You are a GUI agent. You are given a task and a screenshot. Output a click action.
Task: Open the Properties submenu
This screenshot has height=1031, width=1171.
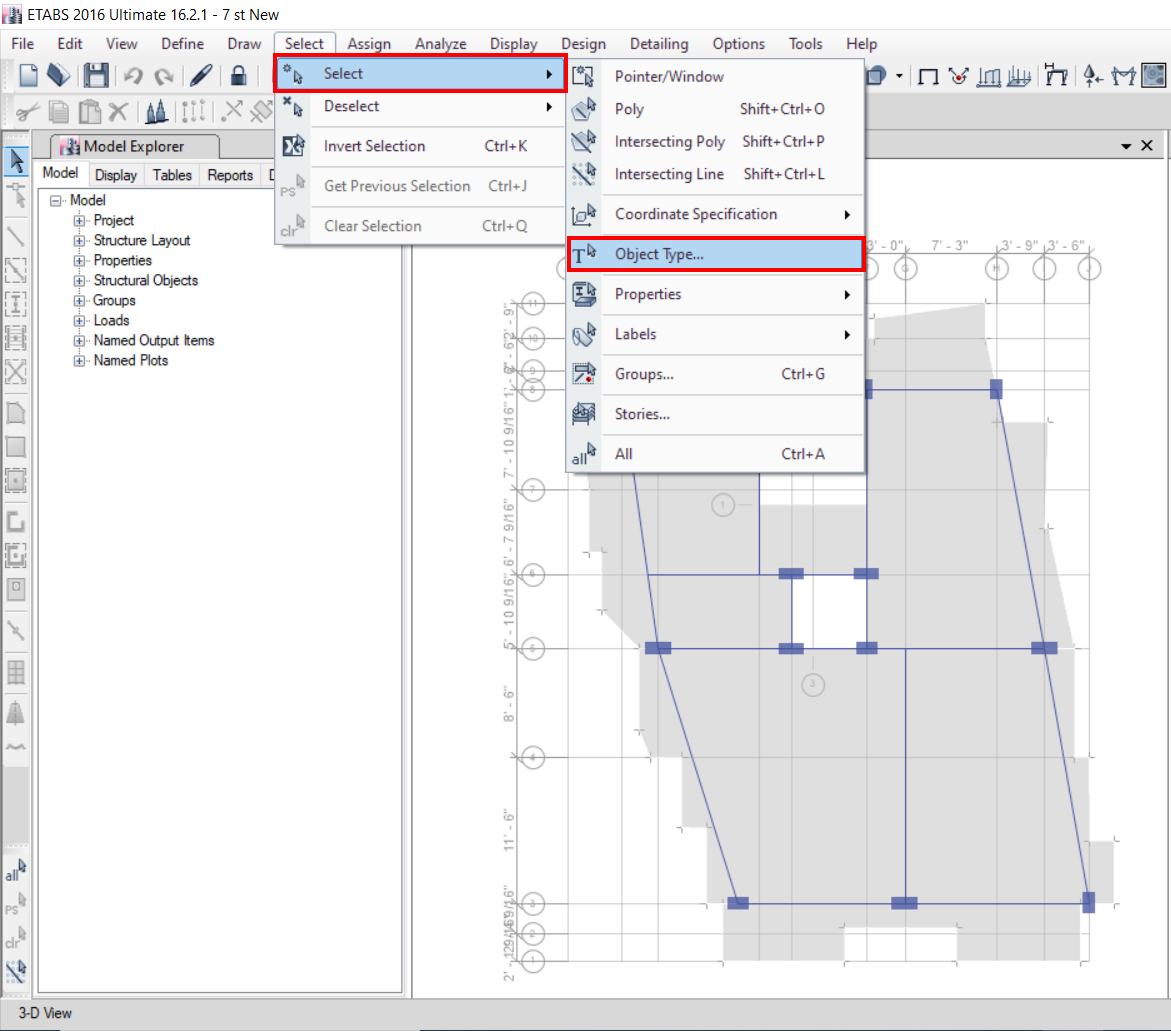click(648, 294)
